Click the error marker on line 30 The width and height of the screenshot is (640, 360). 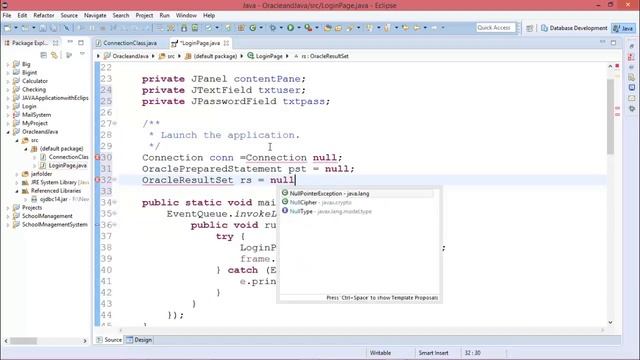point(98,158)
